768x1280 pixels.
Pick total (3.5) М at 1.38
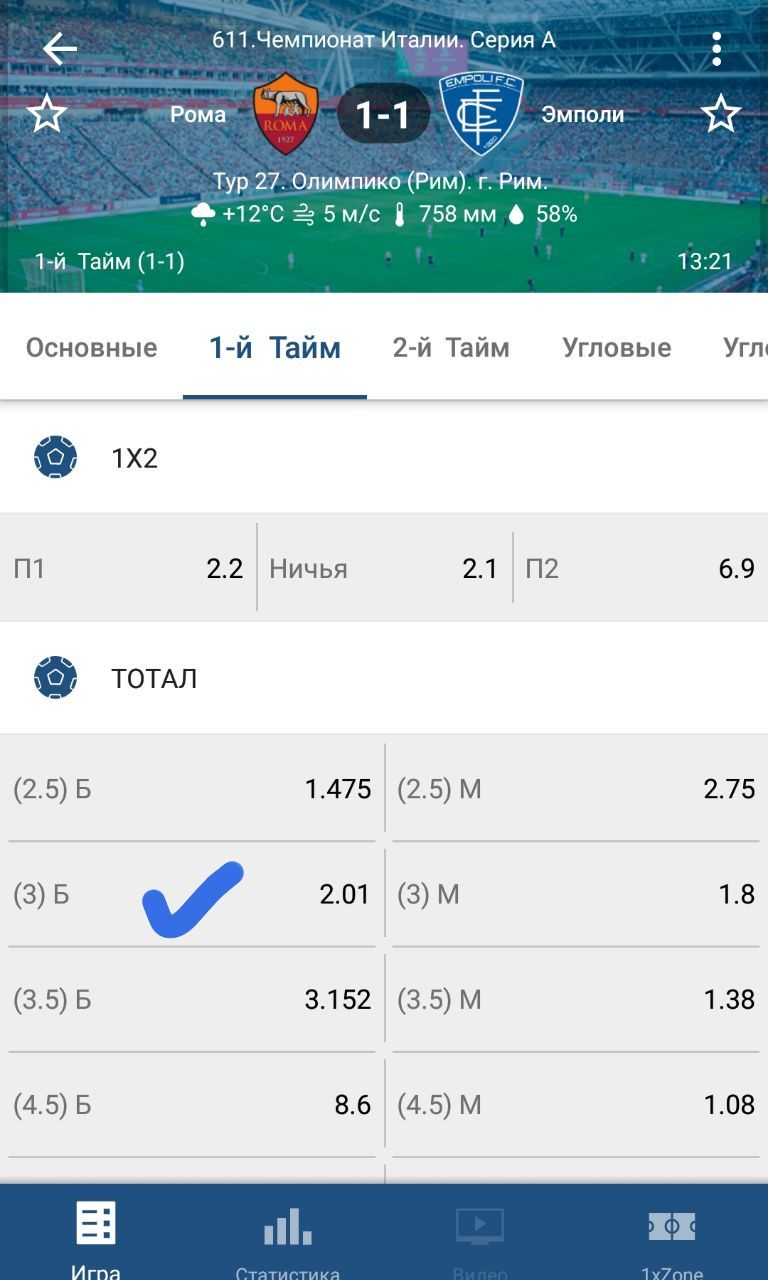[576, 999]
